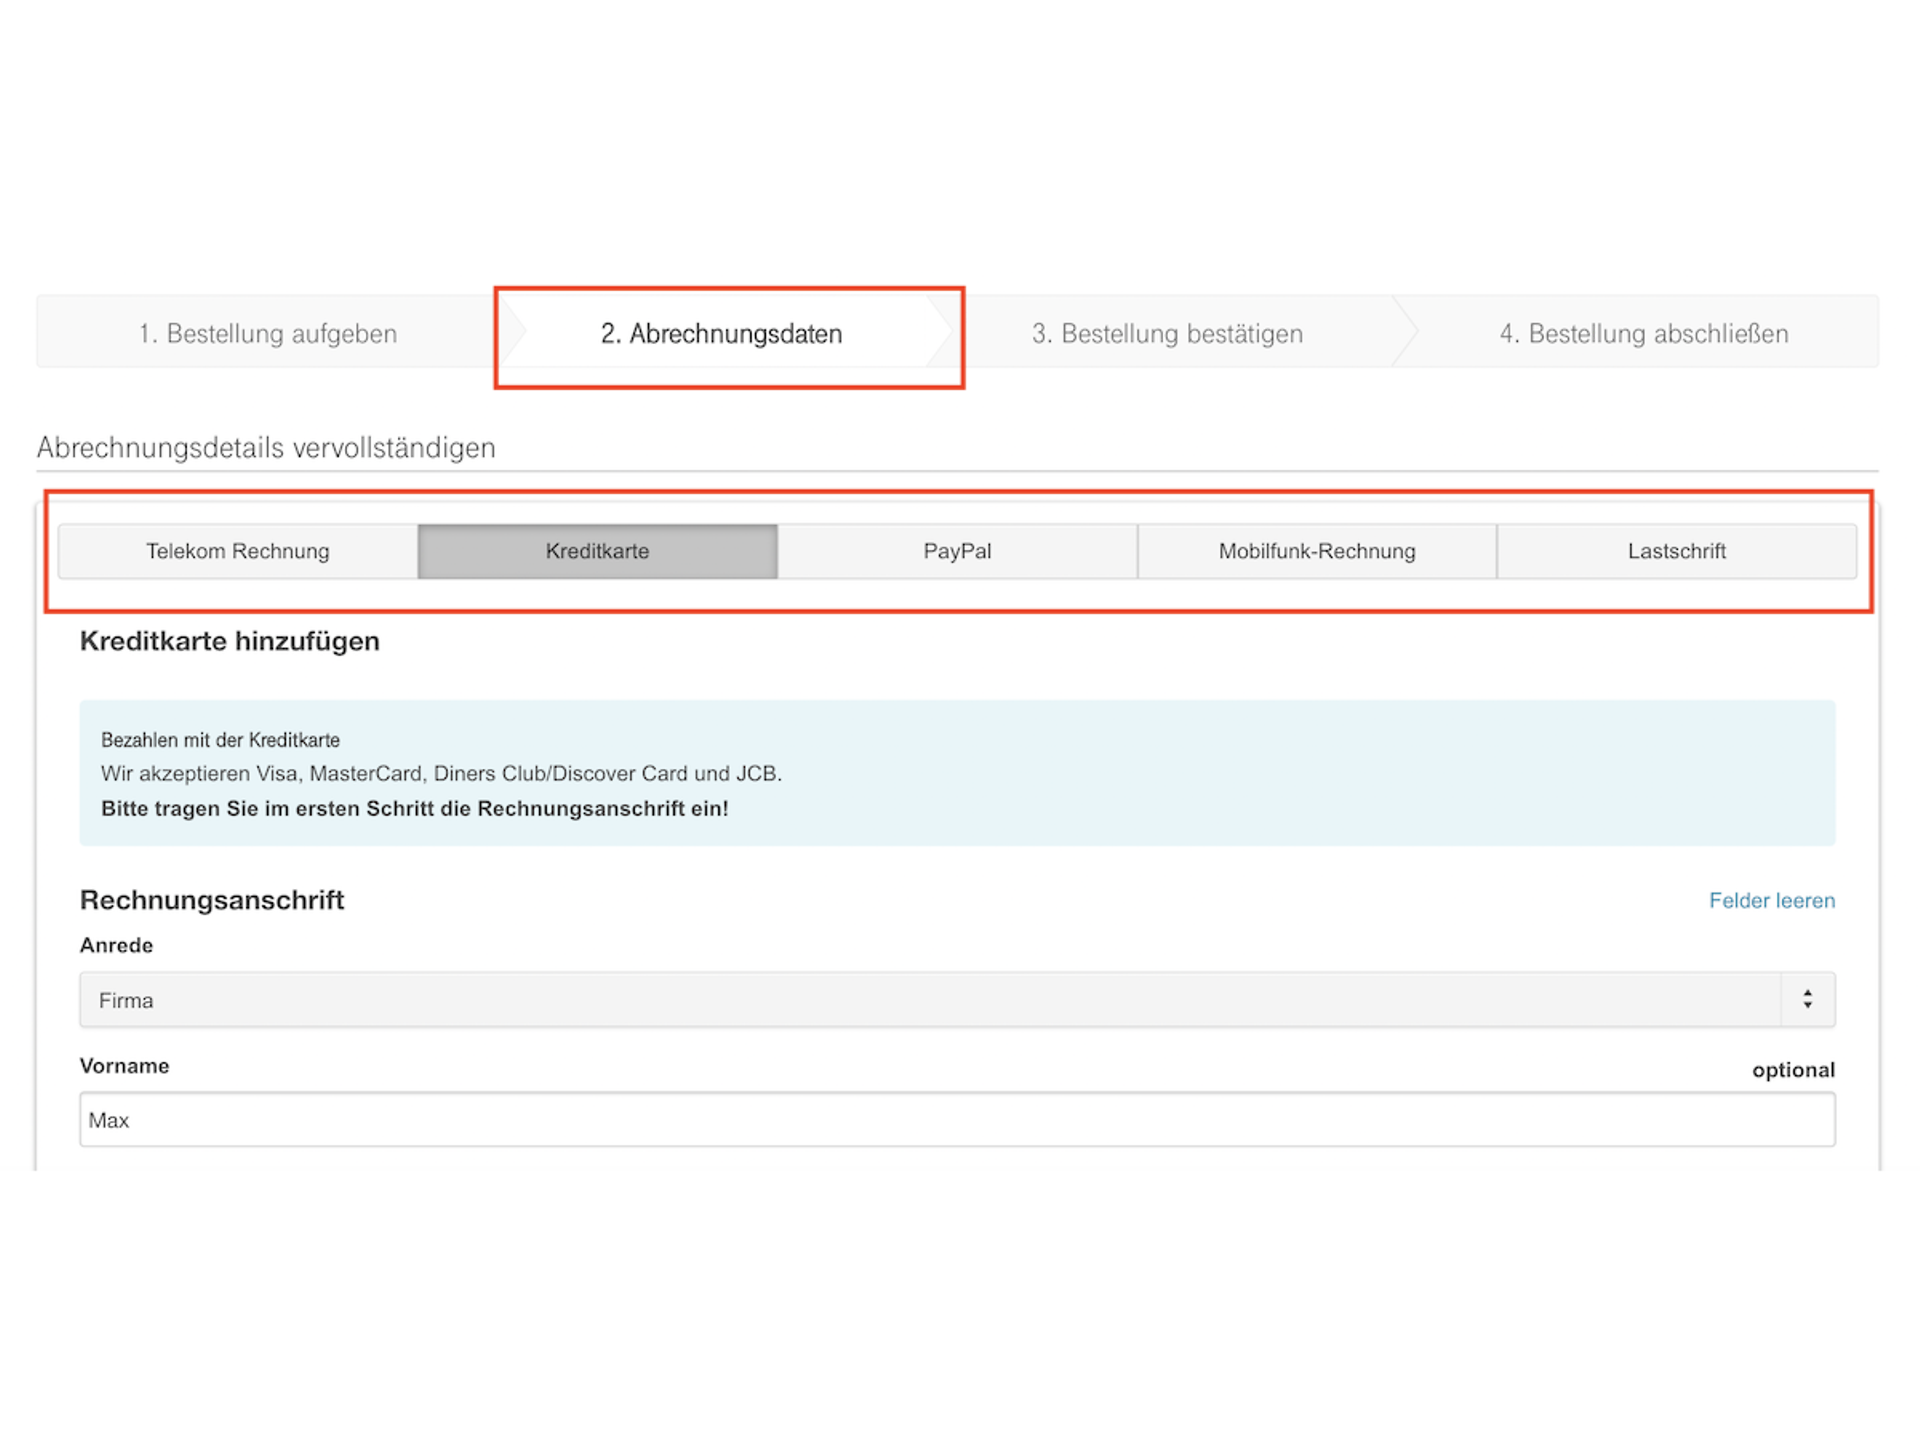Click the optional label beside Vorname
The image size is (1920, 1440).
click(1794, 1069)
